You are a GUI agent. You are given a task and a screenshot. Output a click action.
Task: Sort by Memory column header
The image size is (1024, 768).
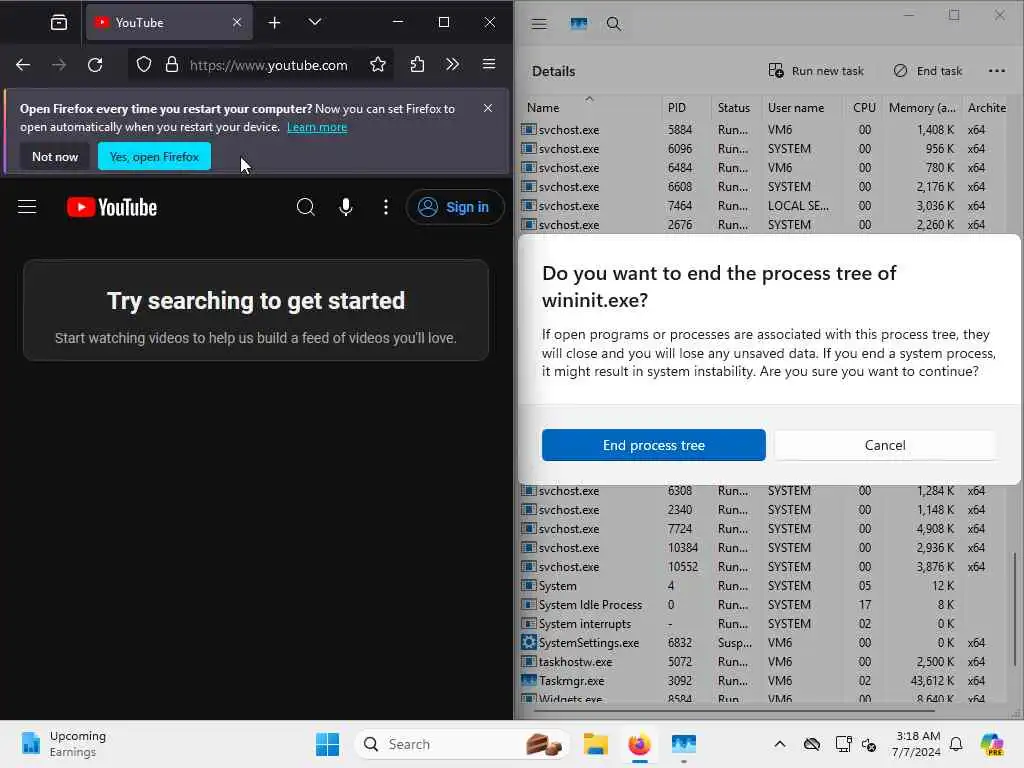921,108
